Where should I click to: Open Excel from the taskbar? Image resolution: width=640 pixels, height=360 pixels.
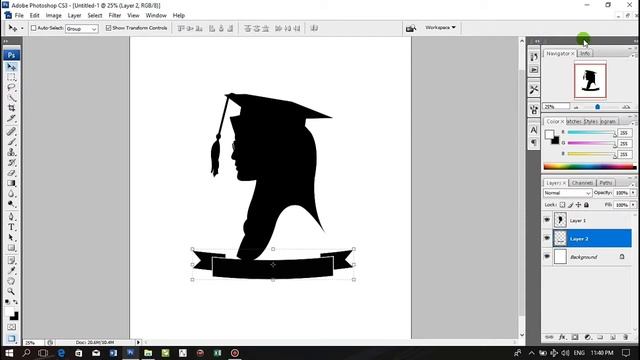pyautogui.click(x=217, y=353)
